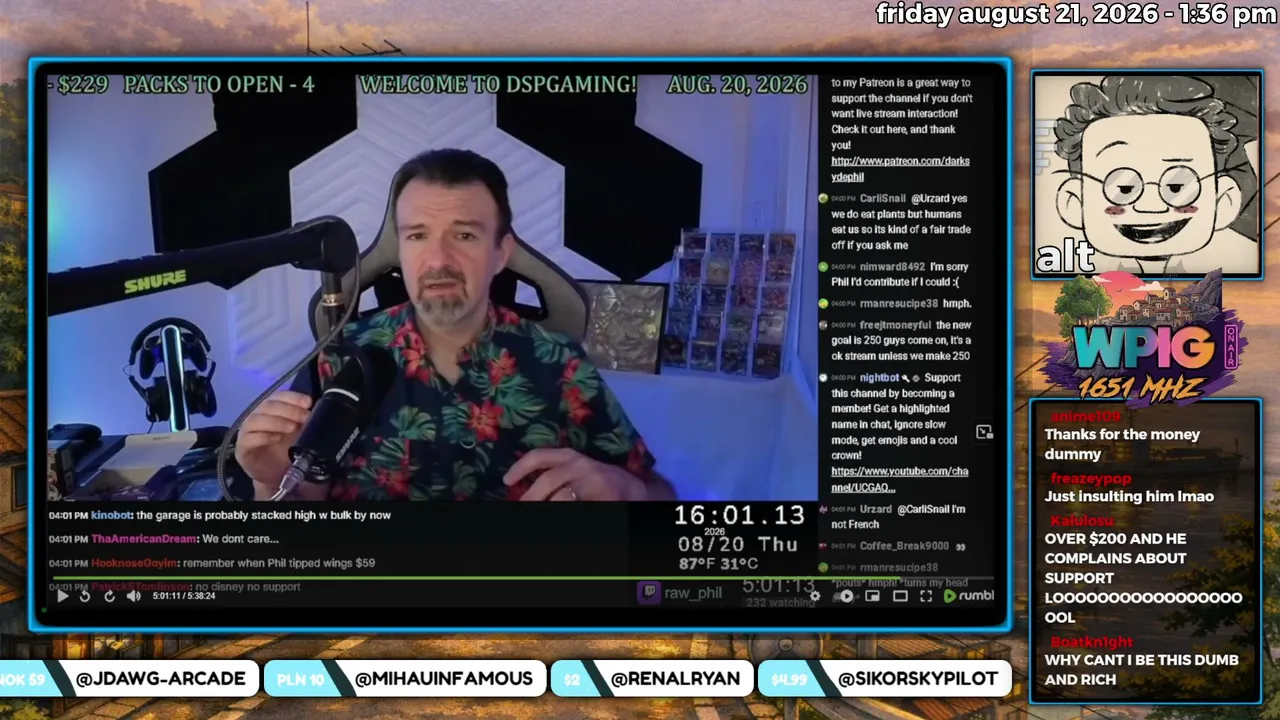Click the kinobot username in overlay chat
Image resolution: width=1280 pixels, height=720 pixels.
(x=111, y=515)
